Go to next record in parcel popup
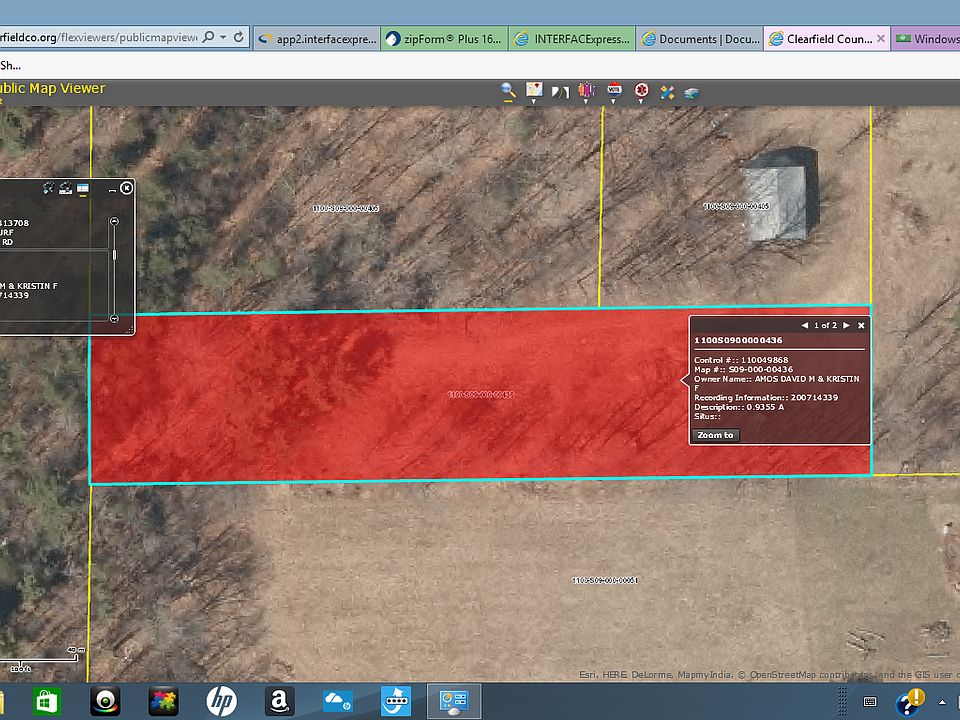The width and height of the screenshot is (960, 720). pos(846,325)
